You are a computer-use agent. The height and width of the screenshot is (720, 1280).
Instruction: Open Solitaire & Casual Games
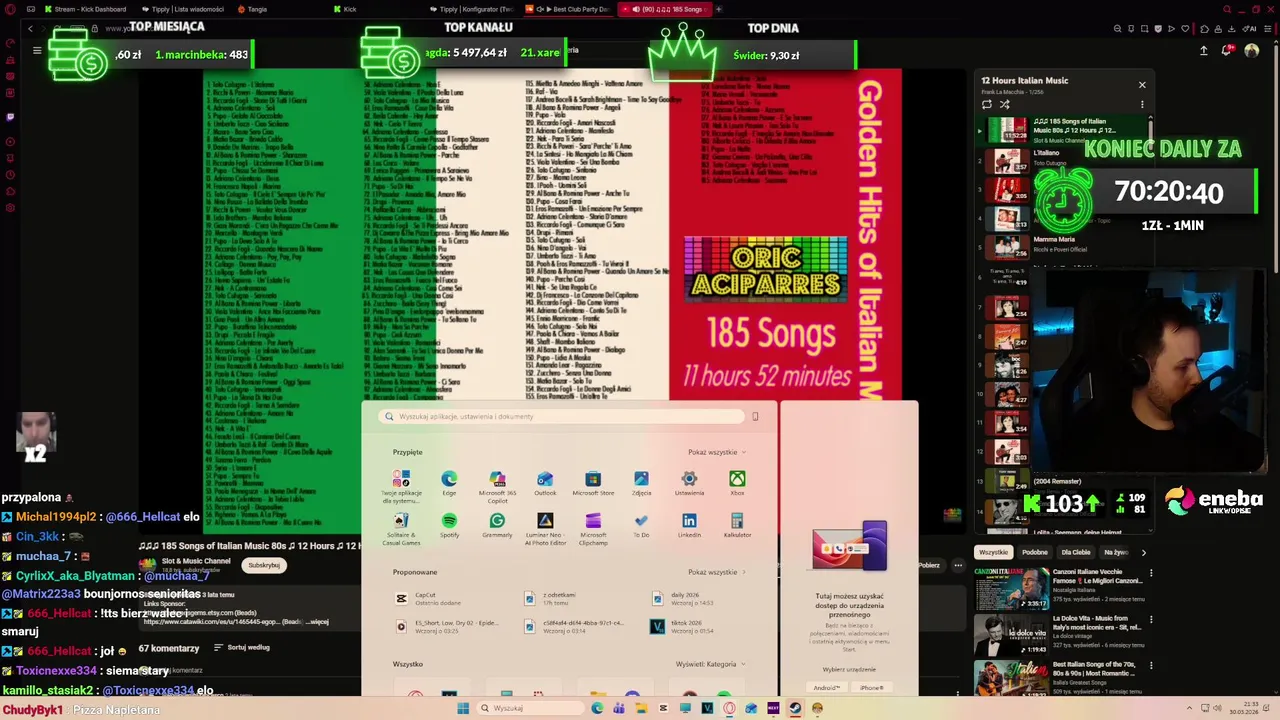click(x=401, y=529)
